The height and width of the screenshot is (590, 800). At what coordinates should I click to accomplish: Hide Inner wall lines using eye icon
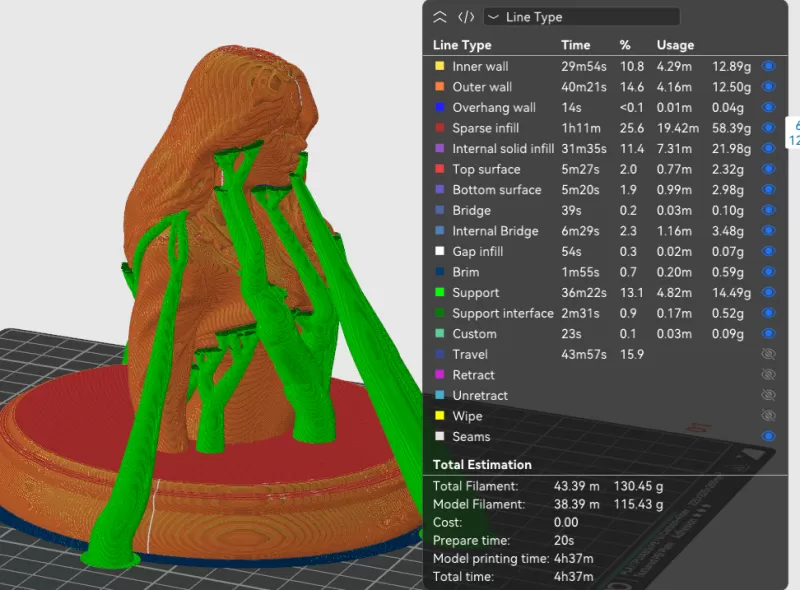click(x=768, y=66)
